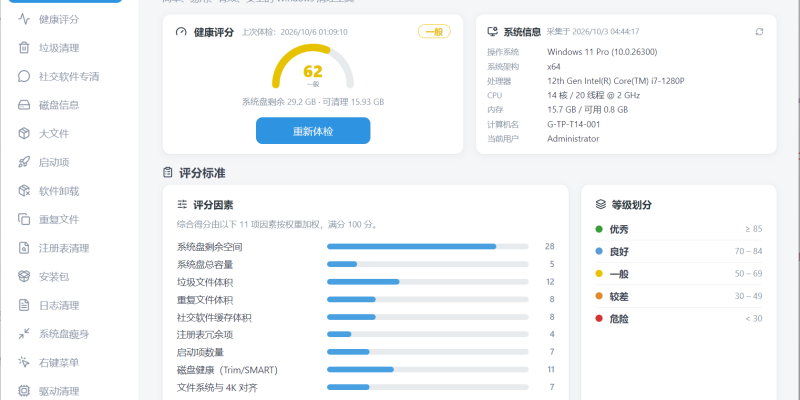Click the computer name G-TP-T14-001
The width and height of the screenshot is (800, 400).
[573, 124]
